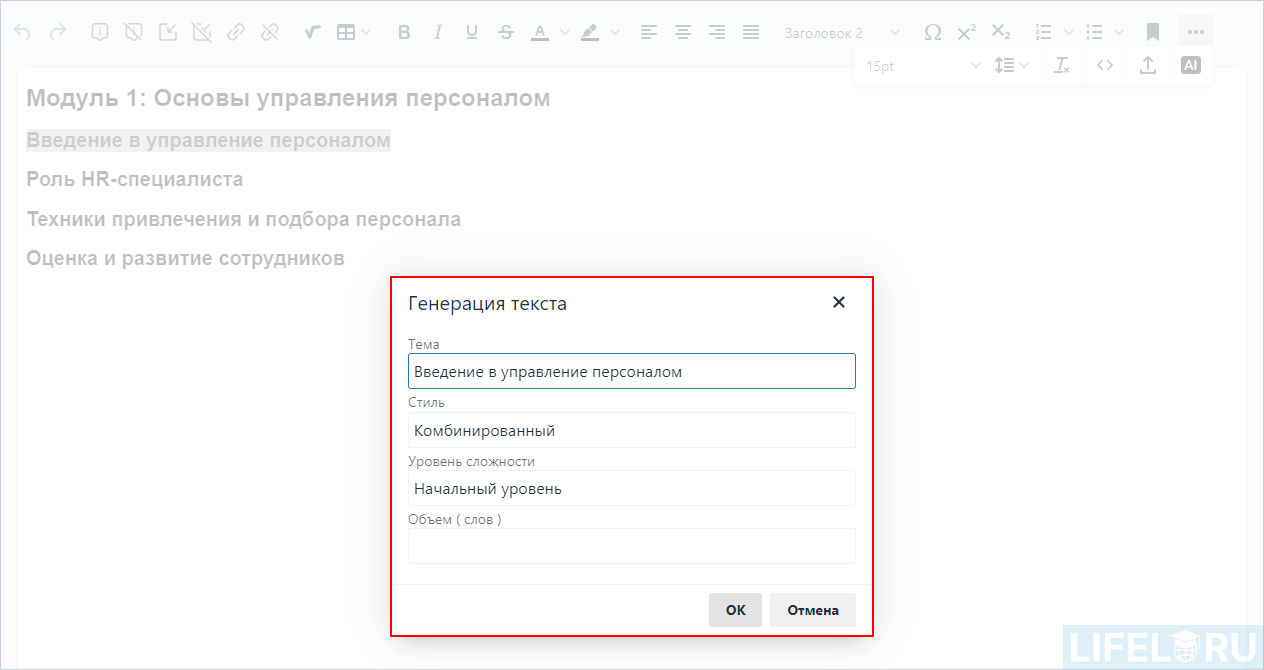The height and width of the screenshot is (670, 1264).
Task: Confirm text generation with OK button
Action: tap(735, 610)
